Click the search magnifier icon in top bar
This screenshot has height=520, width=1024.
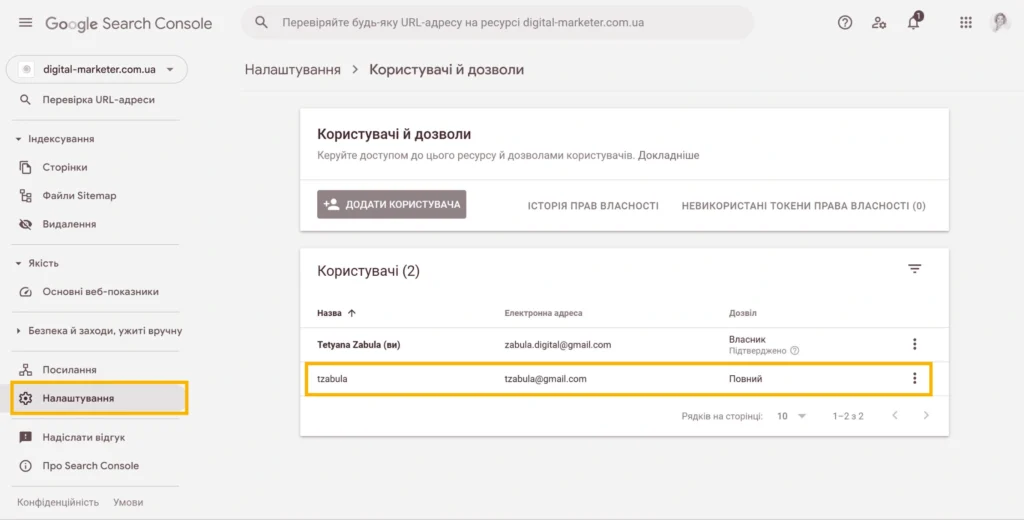(x=261, y=22)
